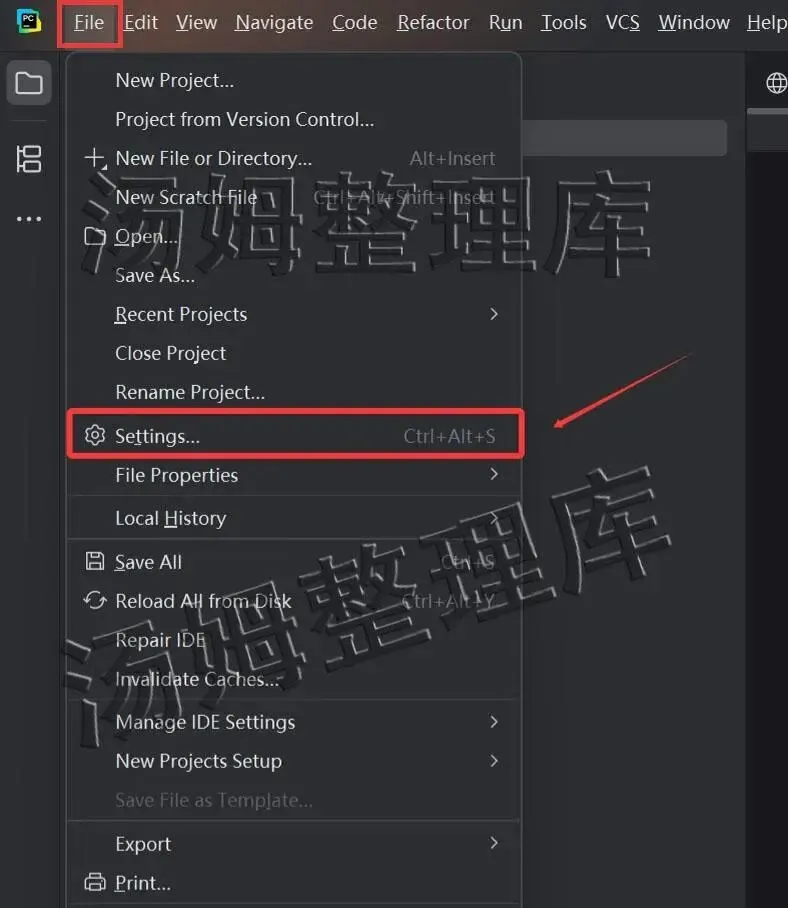Image resolution: width=788 pixels, height=908 pixels.
Task: Click the three-dots More tool windows icon
Action: (x=29, y=219)
